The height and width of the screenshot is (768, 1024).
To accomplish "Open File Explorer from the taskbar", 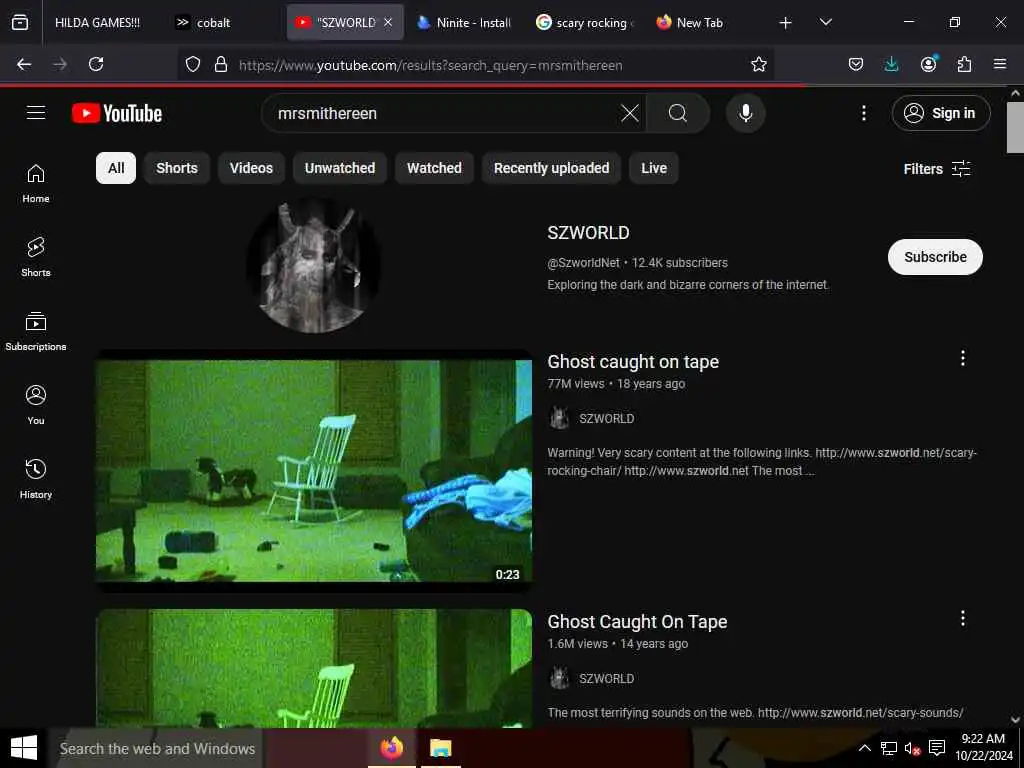I will pyautogui.click(x=441, y=748).
